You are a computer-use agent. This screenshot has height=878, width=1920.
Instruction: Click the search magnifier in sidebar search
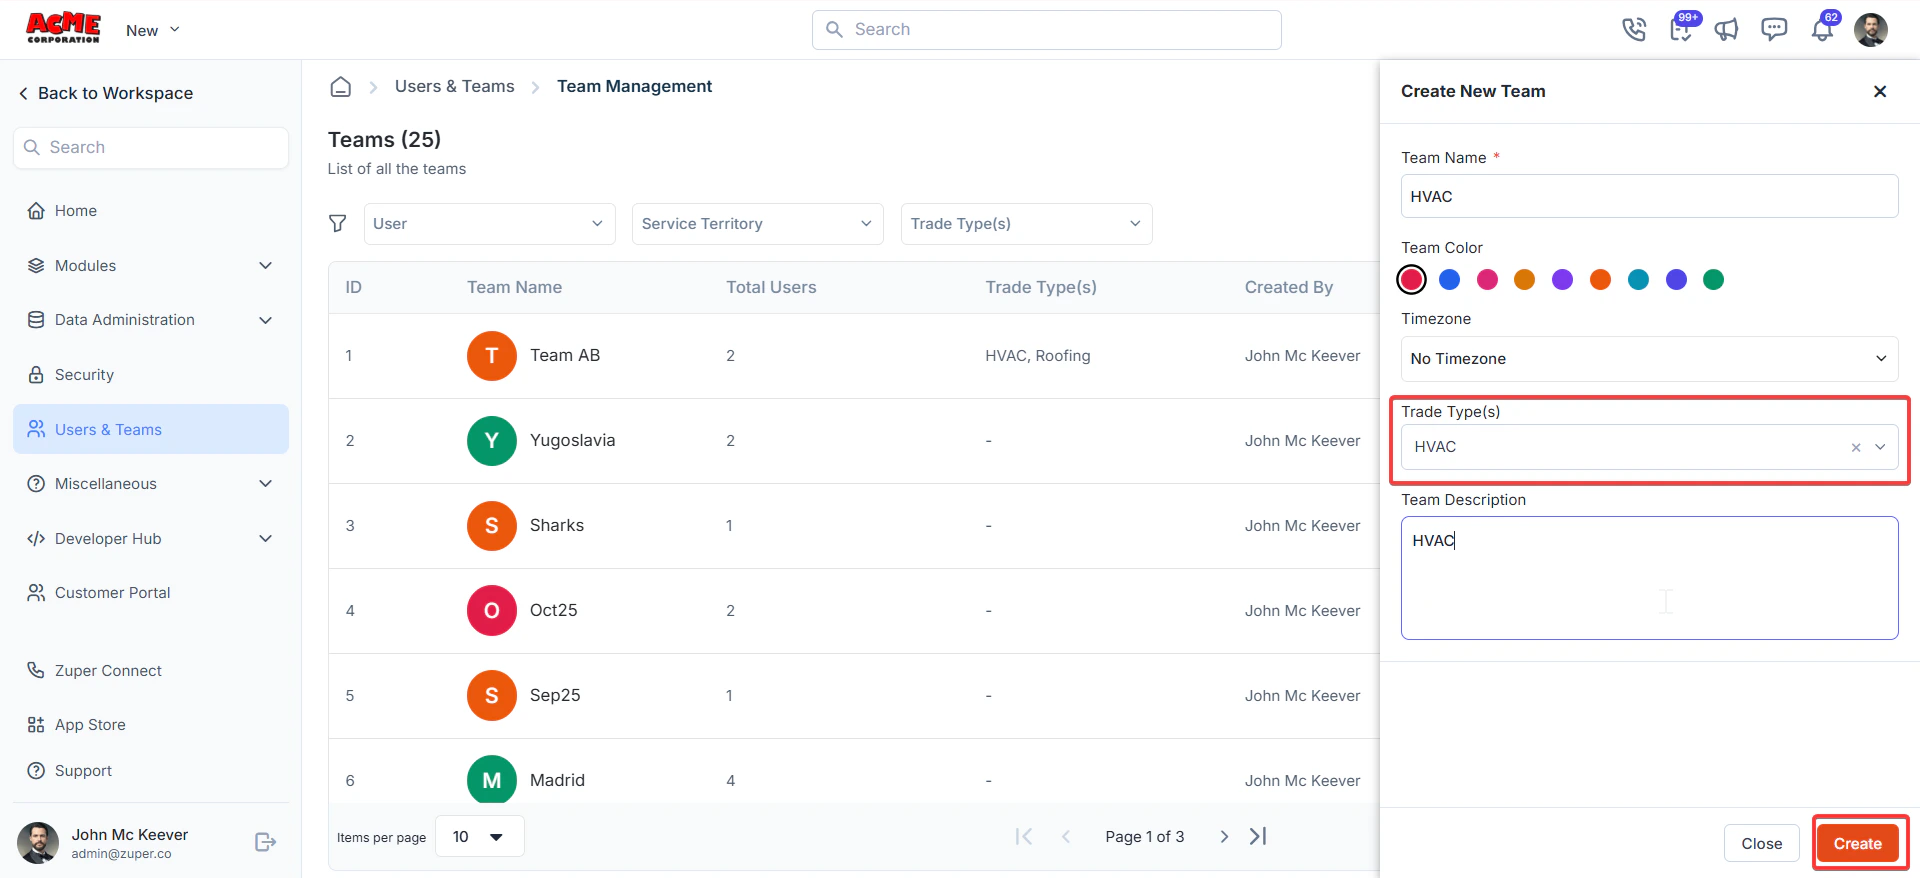[32, 147]
